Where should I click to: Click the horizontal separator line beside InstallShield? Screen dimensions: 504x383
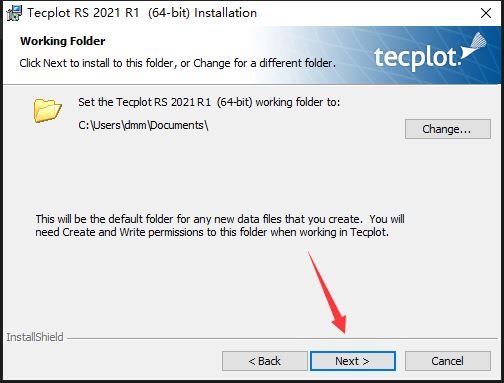(283, 339)
